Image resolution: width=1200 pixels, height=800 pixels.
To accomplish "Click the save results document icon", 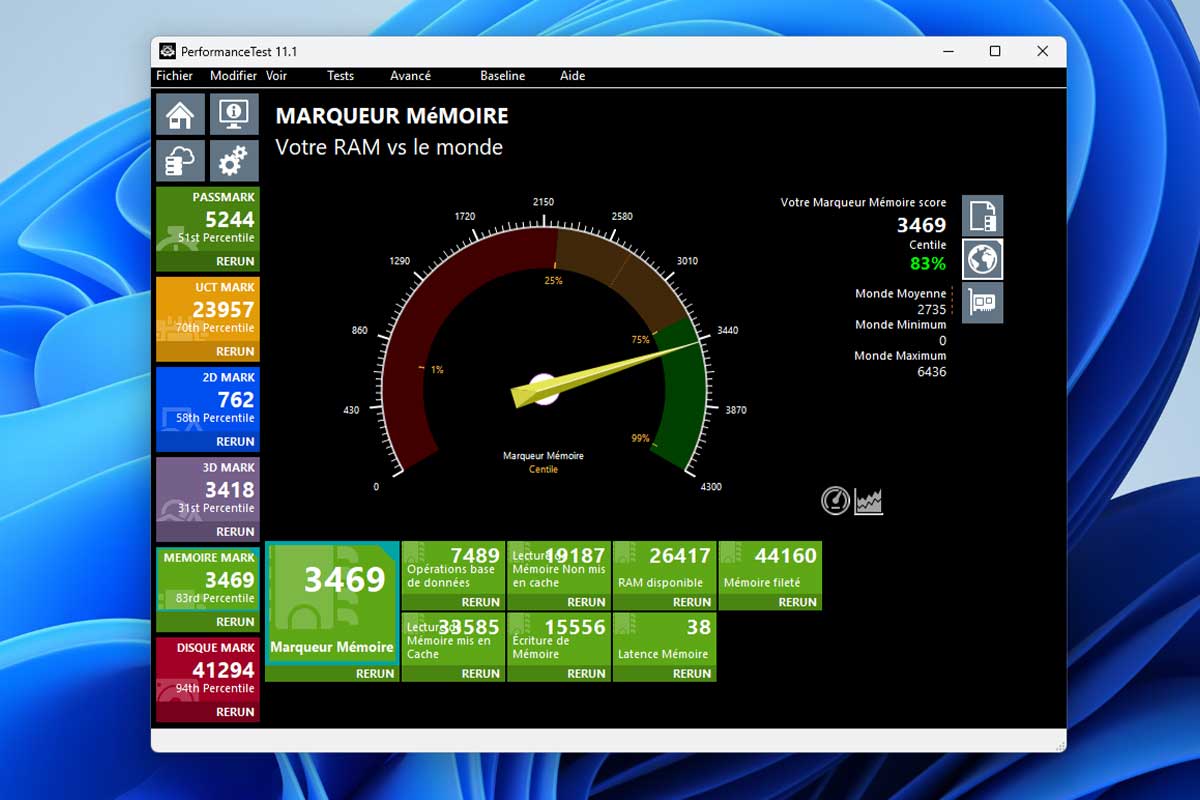I will (982, 216).
